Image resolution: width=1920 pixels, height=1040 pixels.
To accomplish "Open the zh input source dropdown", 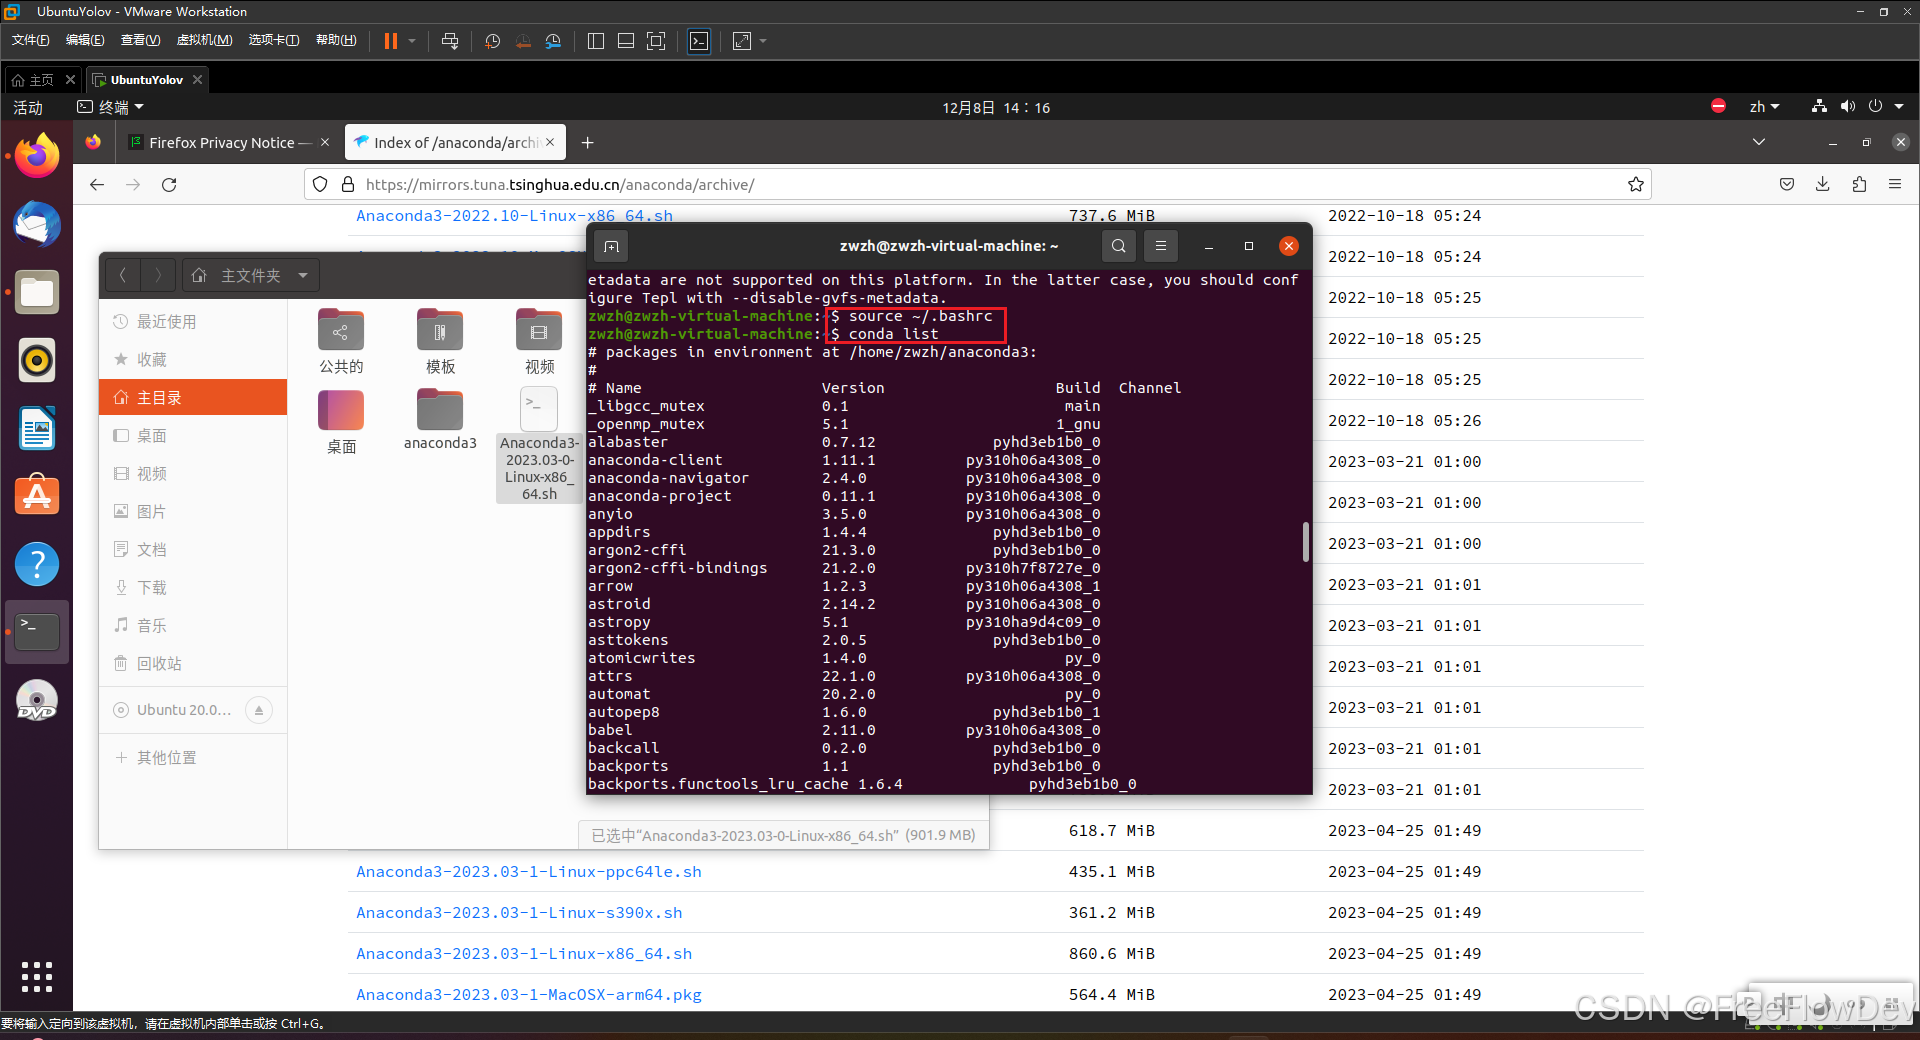I will tap(1764, 106).
